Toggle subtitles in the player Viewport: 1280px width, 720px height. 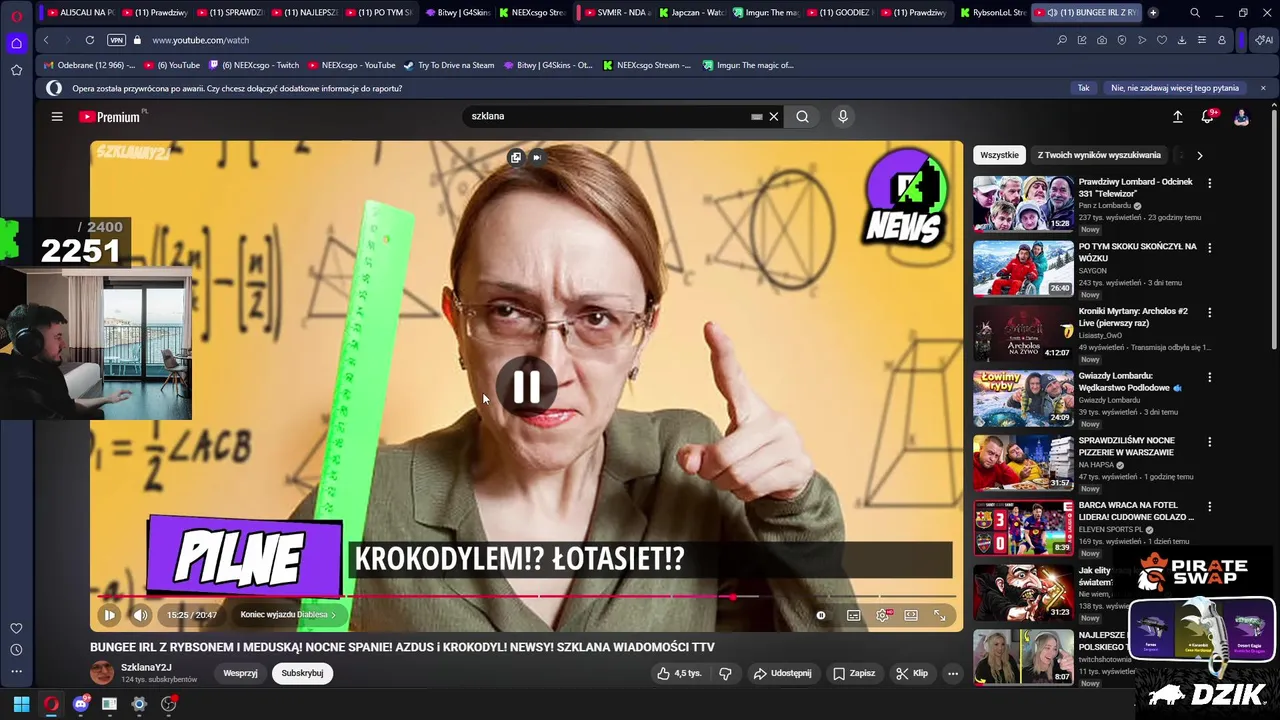coord(853,615)
